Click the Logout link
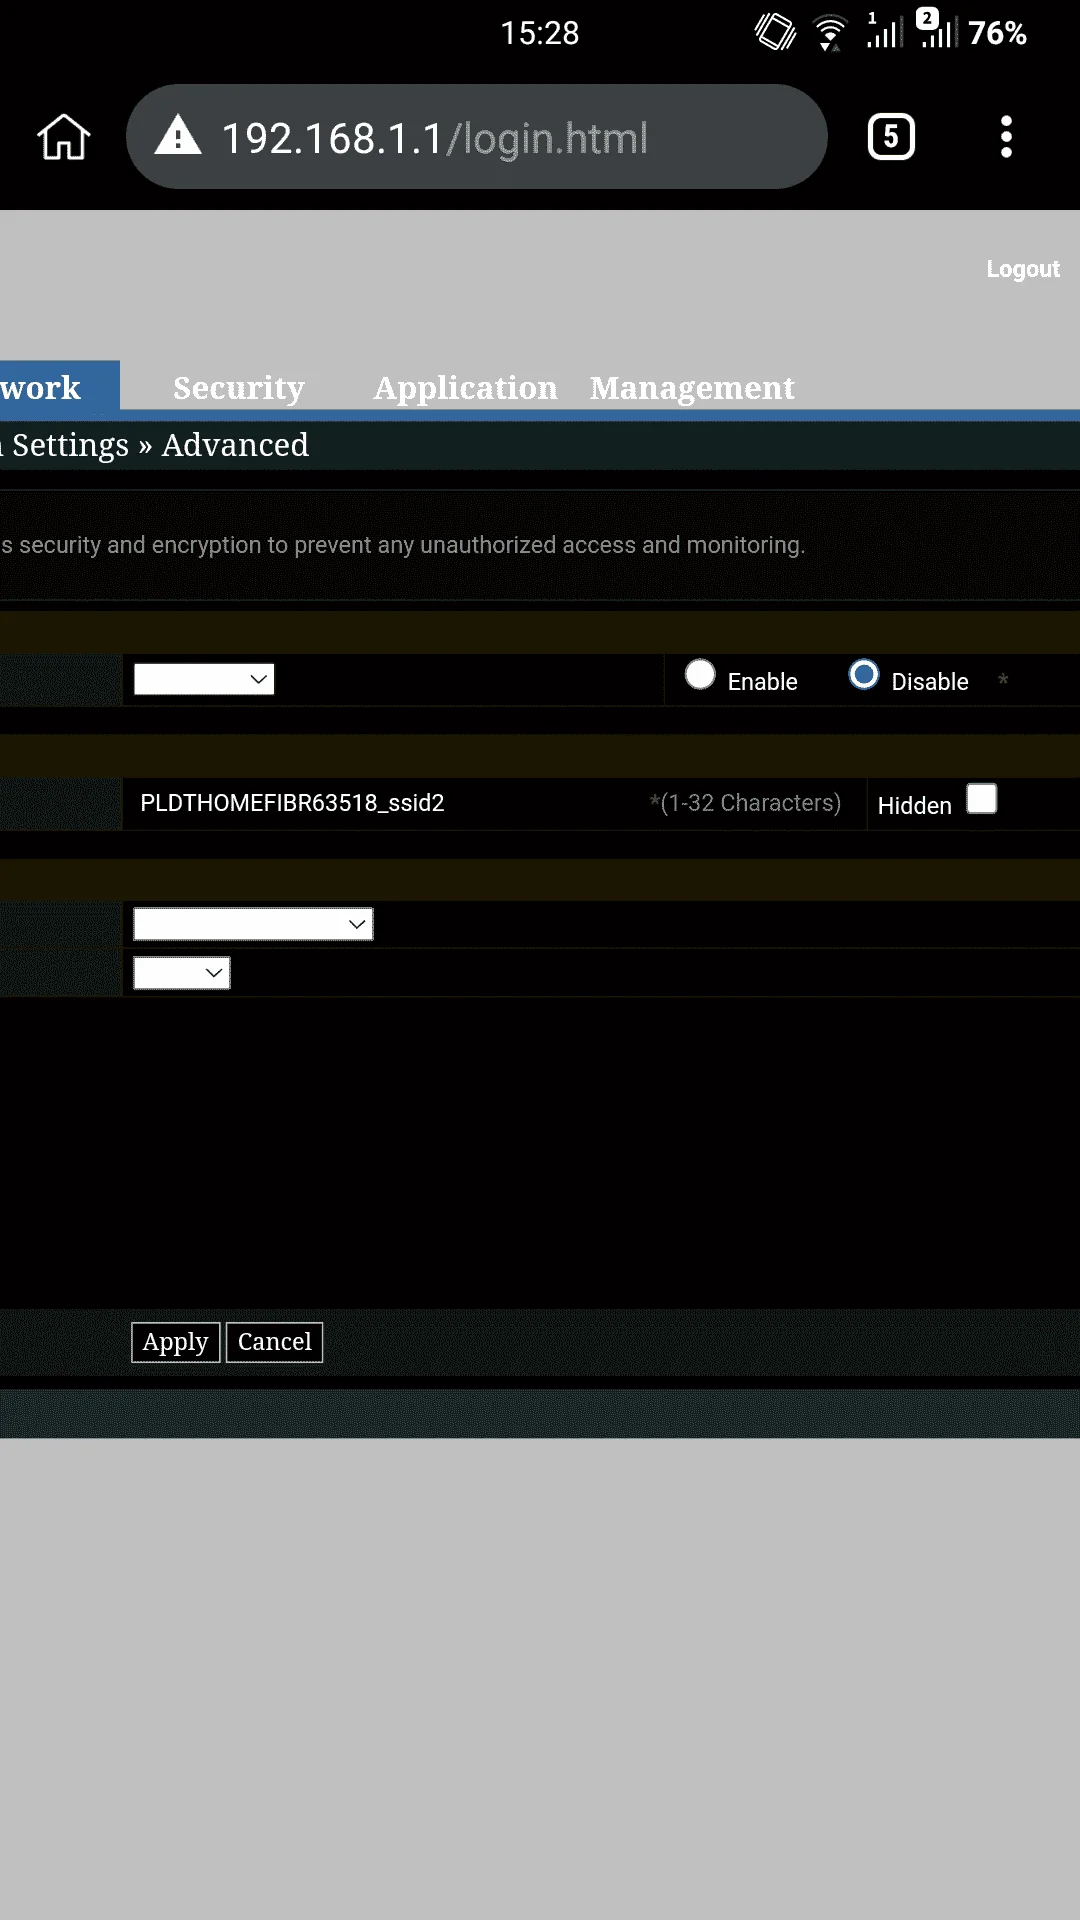The height and width of the screenshot is (1920, 1080). click(x=1022, y=269)
